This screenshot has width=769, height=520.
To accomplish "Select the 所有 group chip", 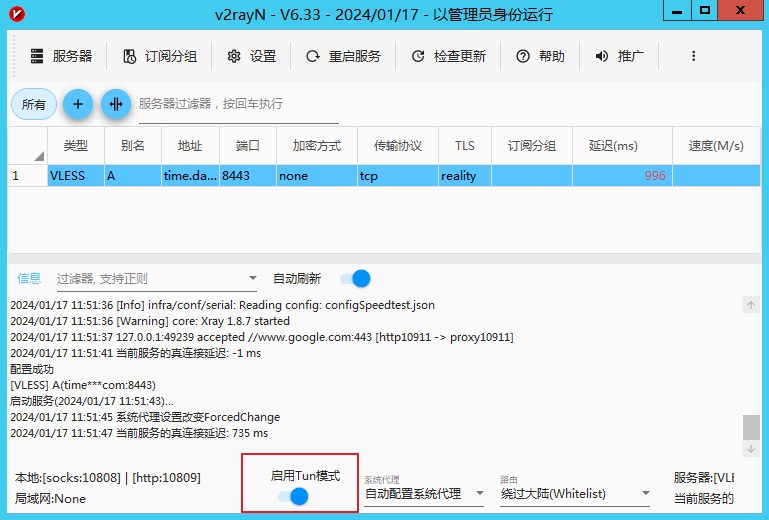I will click(x=34, y=104).
